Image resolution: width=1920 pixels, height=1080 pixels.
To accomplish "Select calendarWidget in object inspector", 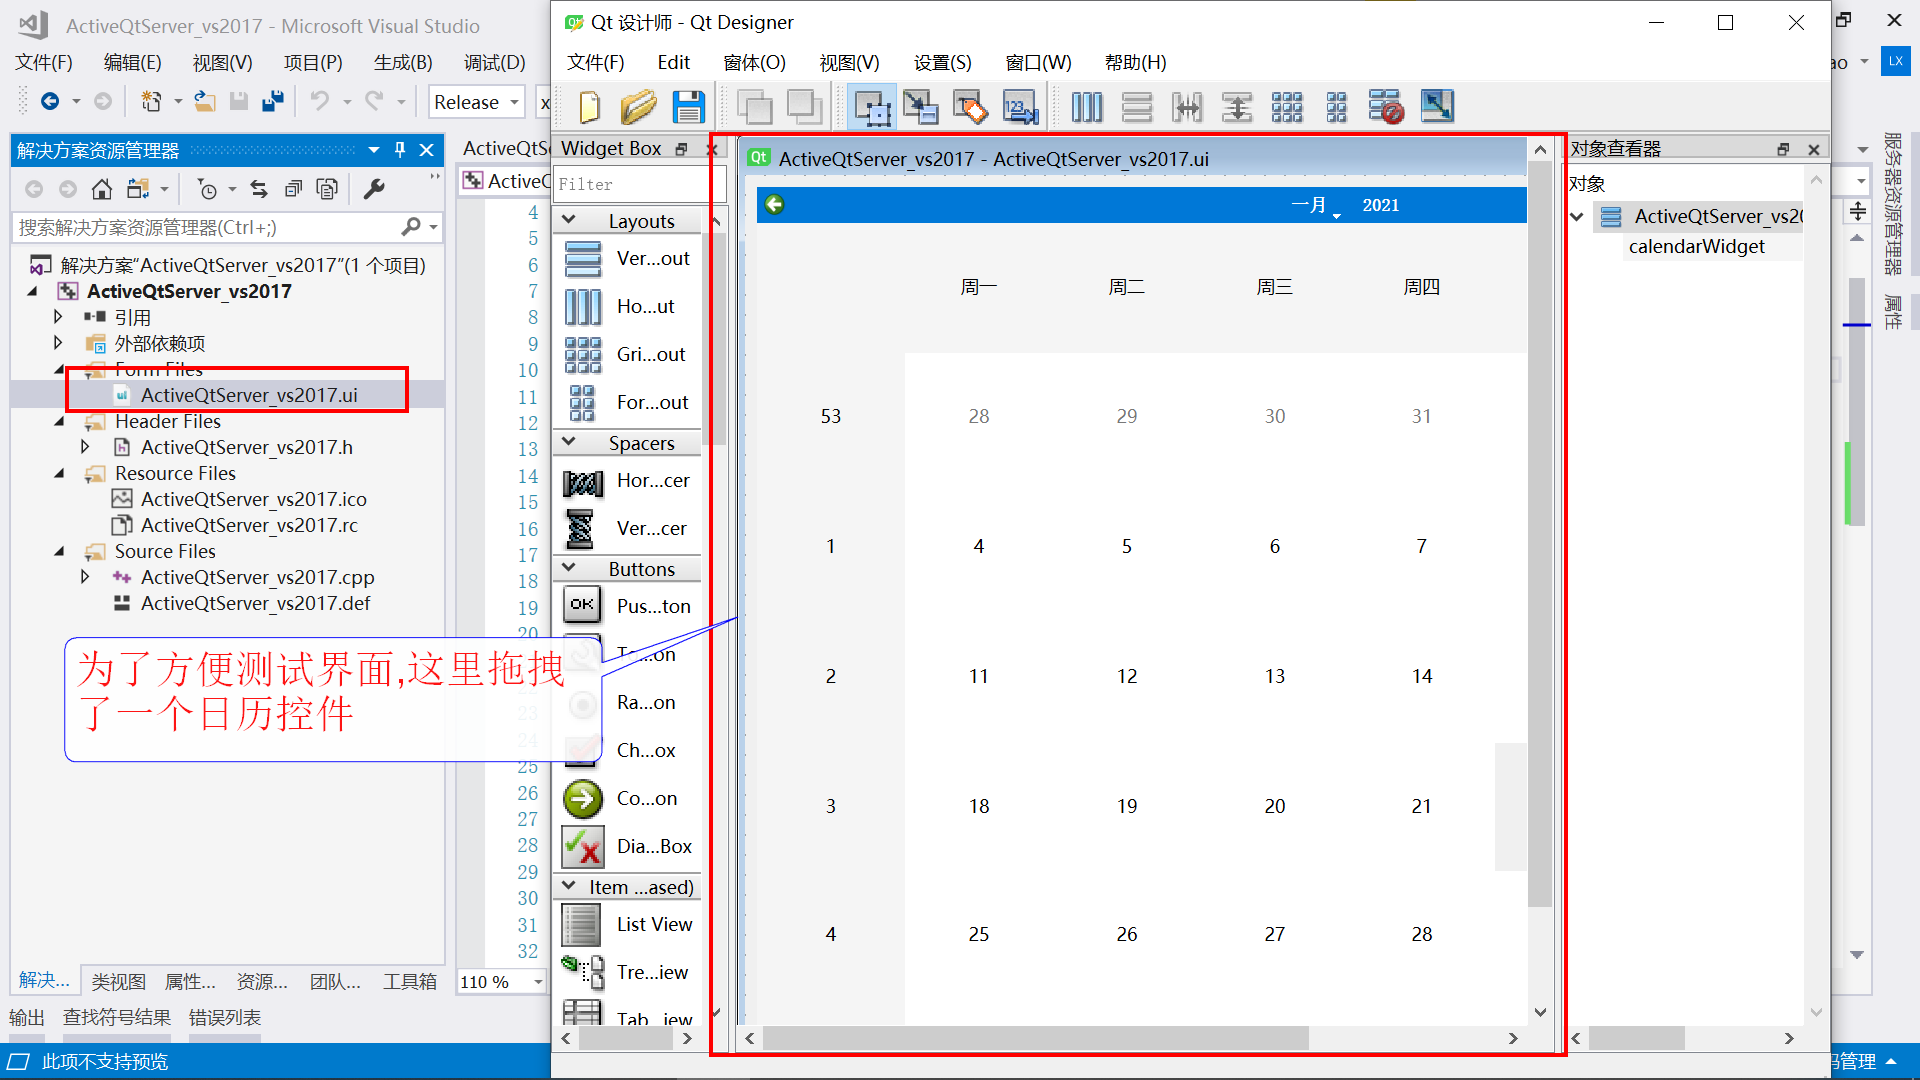I will click(1696, 246).
